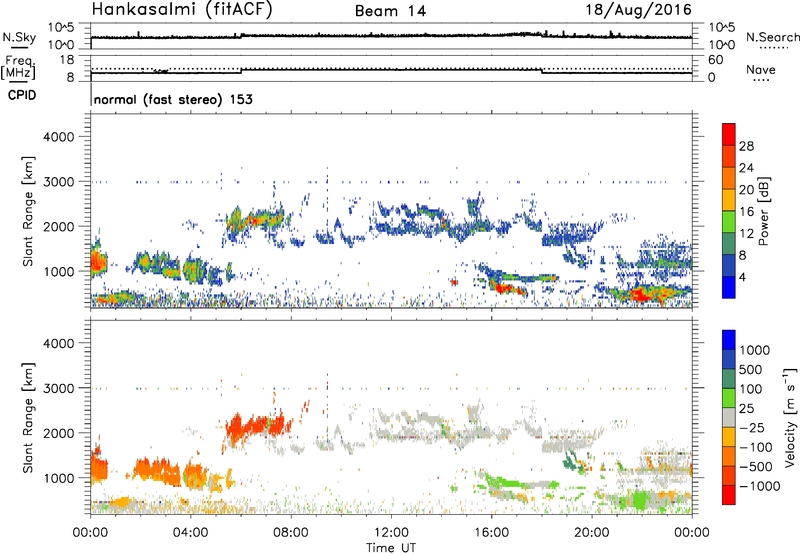Click the 'N.Search' legend label
Image resolution: width=800 pixels, height=554 pixels.
[772, 37]
